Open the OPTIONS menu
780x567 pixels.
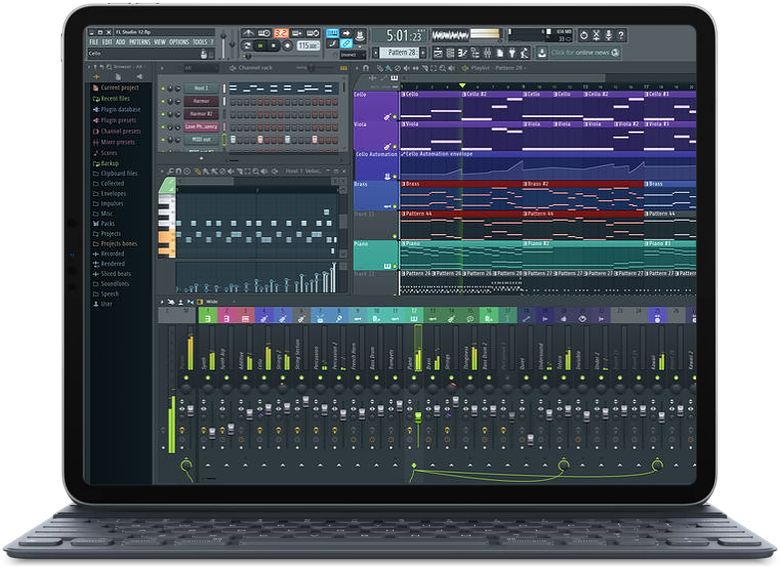(x=179, y=42)
